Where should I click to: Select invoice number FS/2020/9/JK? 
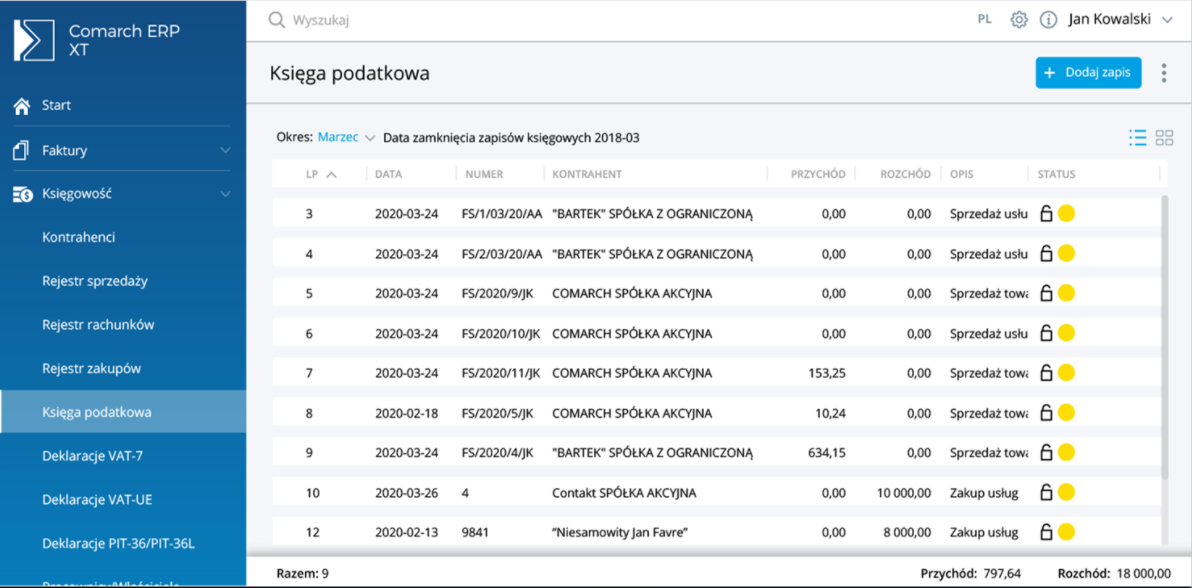[x=499, y=294]
